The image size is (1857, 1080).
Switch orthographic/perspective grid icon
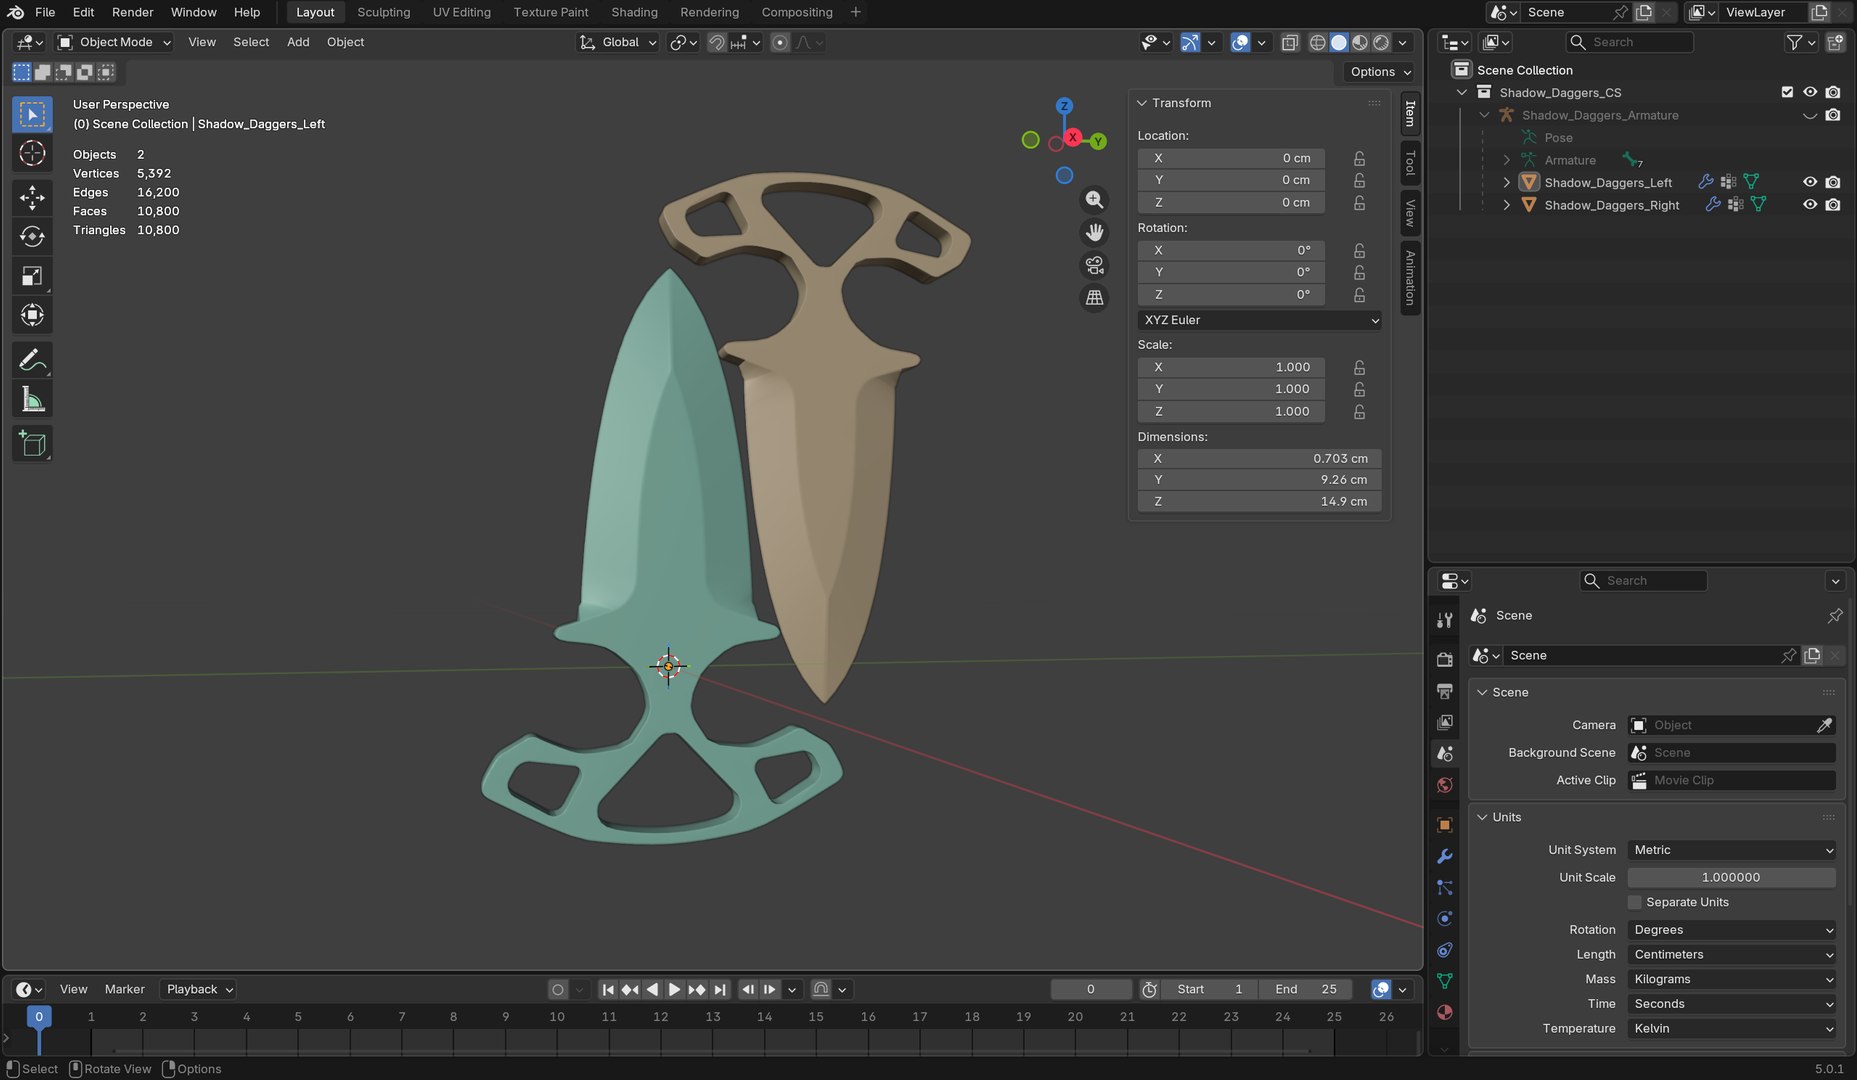pos(1095,297)
